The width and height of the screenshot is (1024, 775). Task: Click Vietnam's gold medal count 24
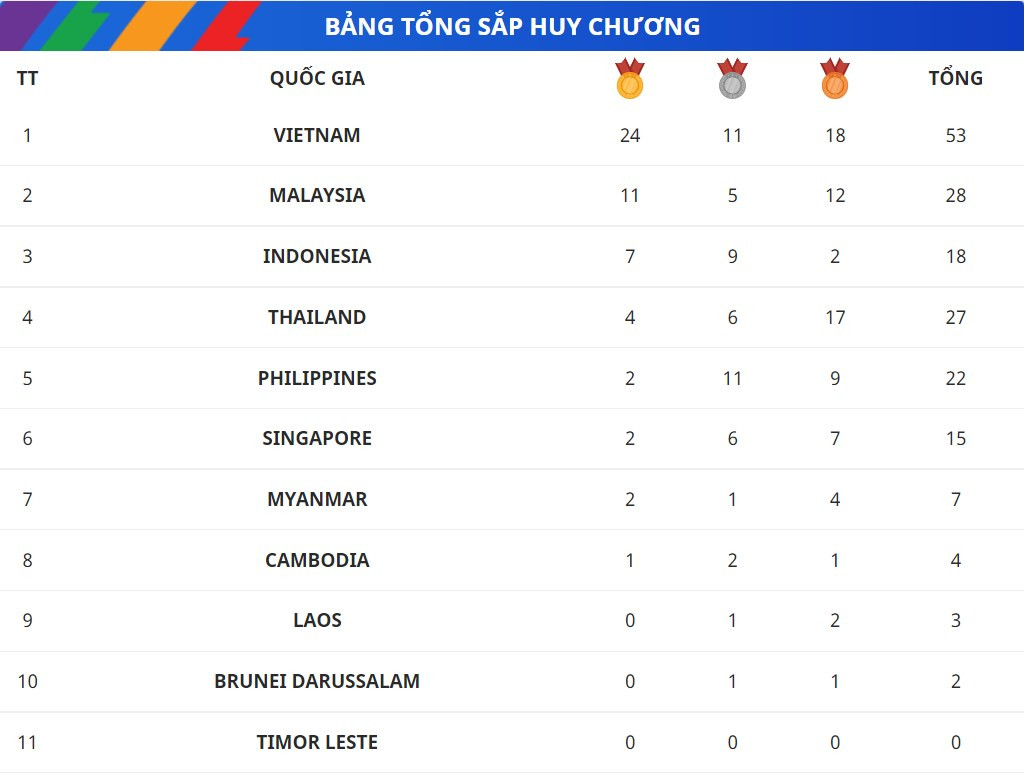630,135
